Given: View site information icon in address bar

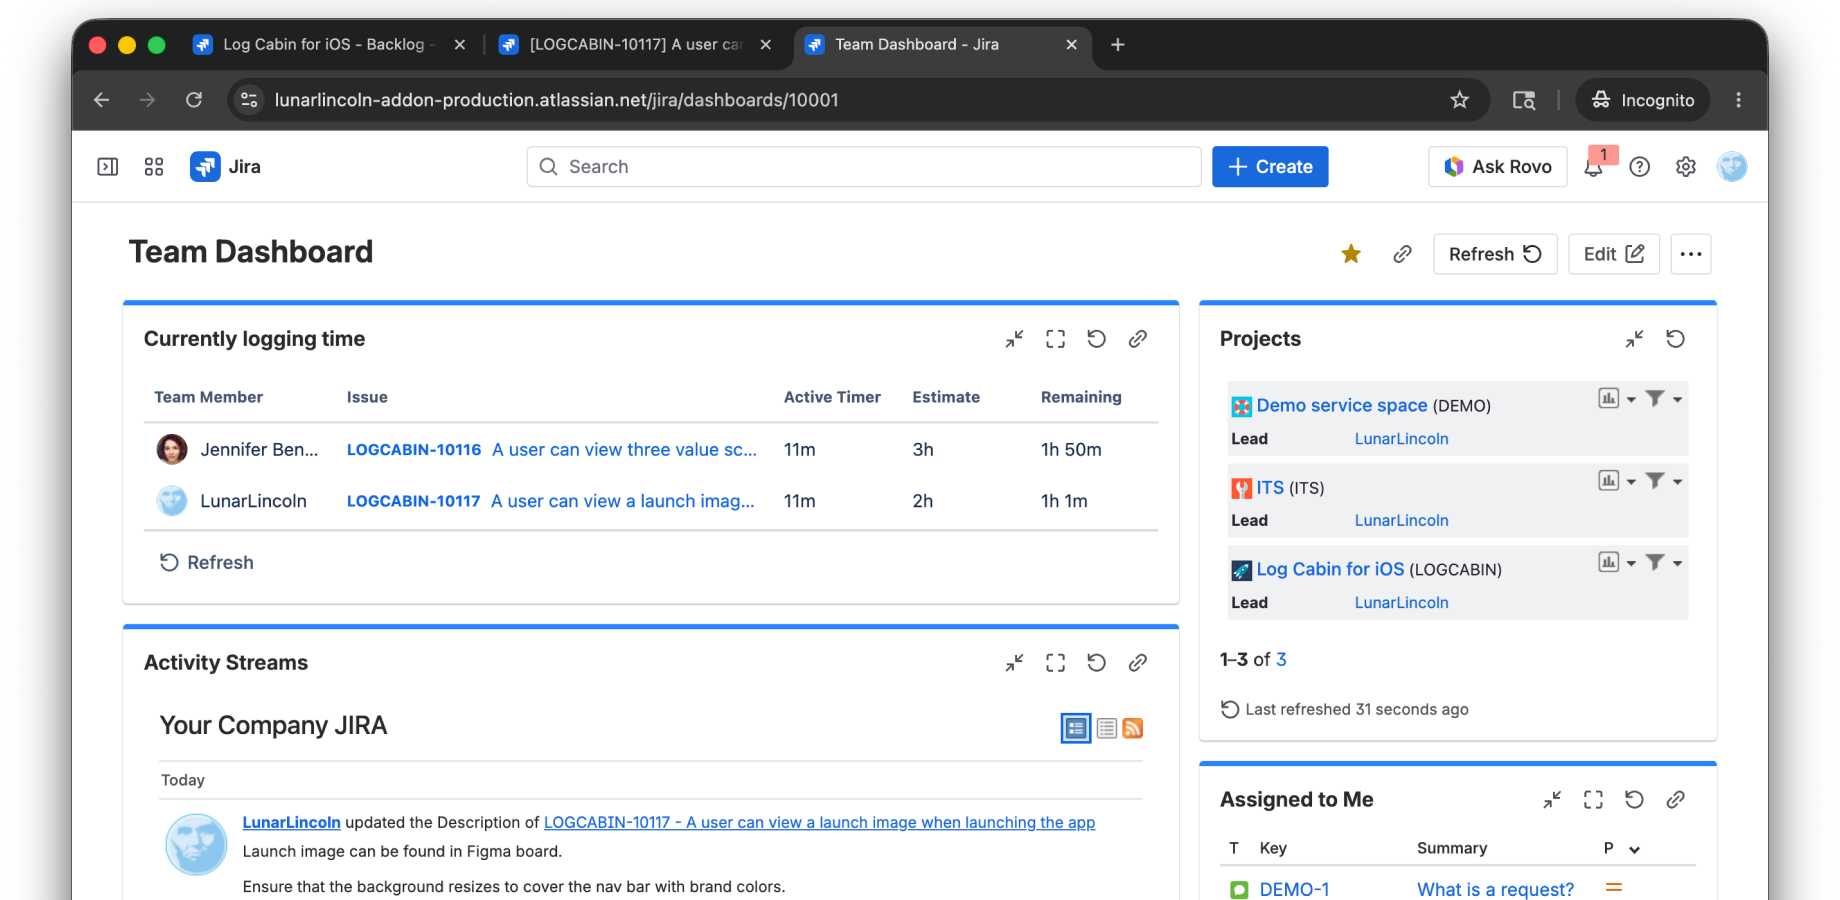Looking at the screenshot, I should point(250,100).
